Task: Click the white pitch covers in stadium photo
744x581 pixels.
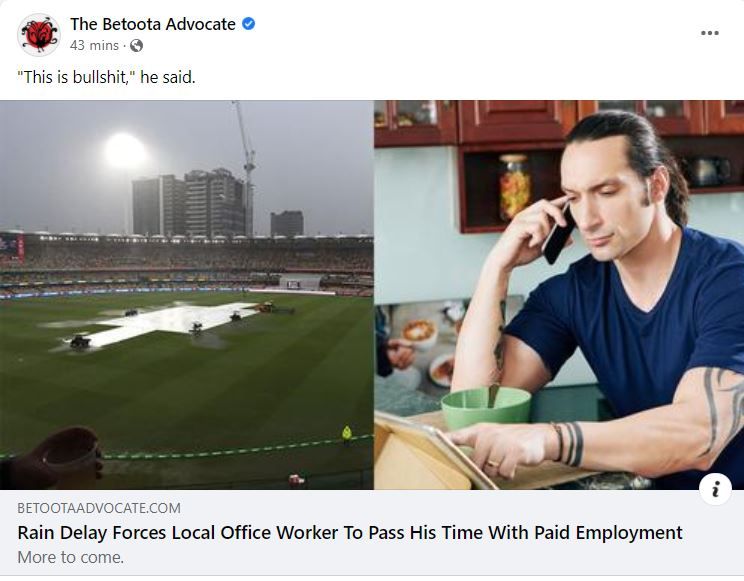Action: 161,323
